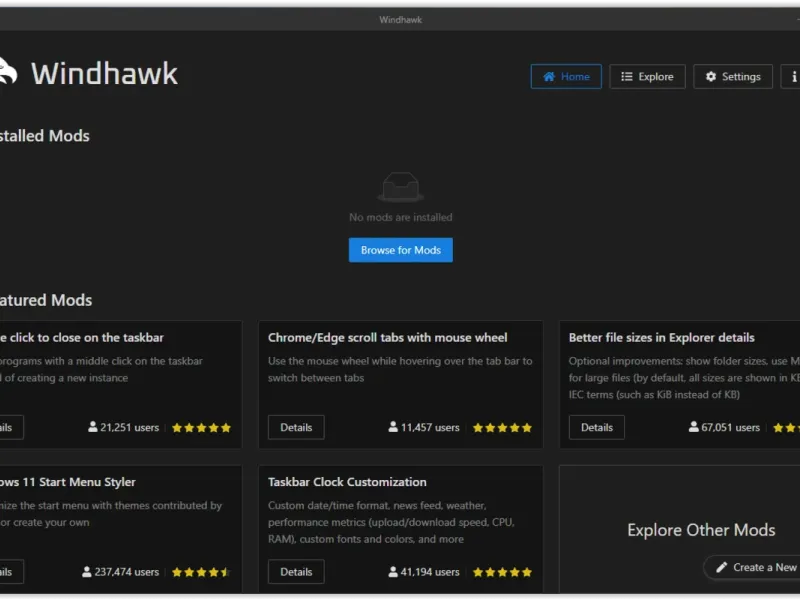Screen dimensions: 800x600
Task: Click the Browse for Mods button
Action: point(401,250)
